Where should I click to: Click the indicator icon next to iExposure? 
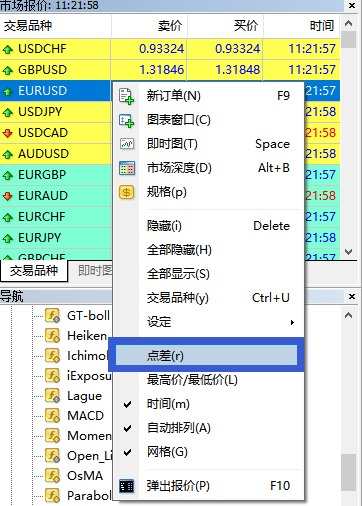pyautogui.click(x=53, y=376)
